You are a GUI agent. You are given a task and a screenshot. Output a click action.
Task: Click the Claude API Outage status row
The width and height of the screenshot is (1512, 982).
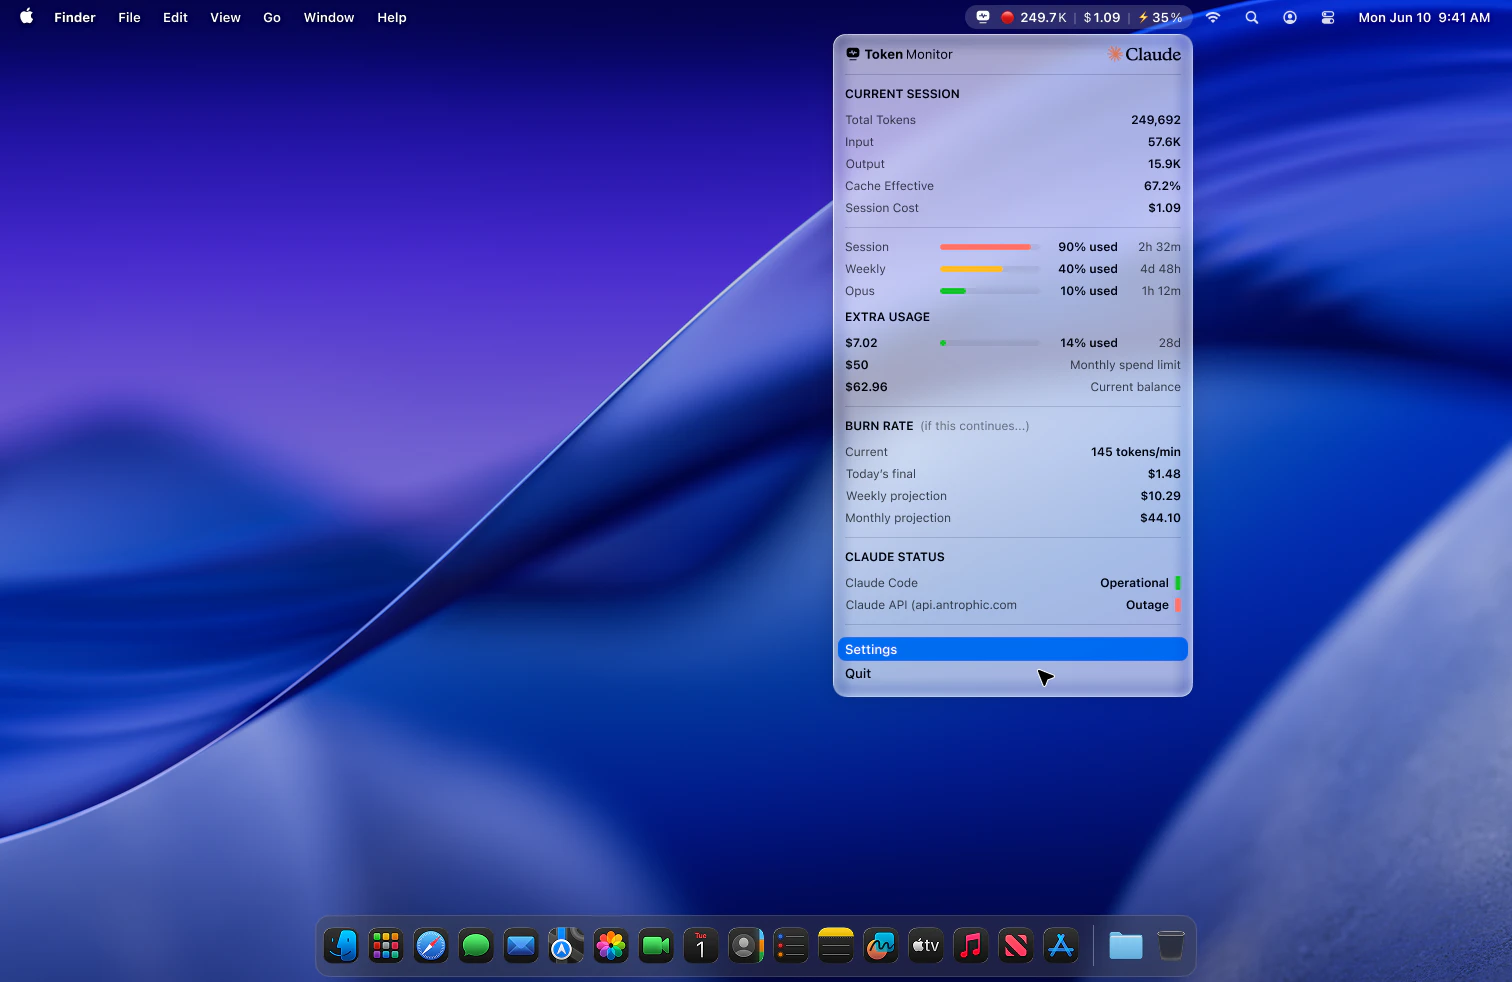(1012, 605)
